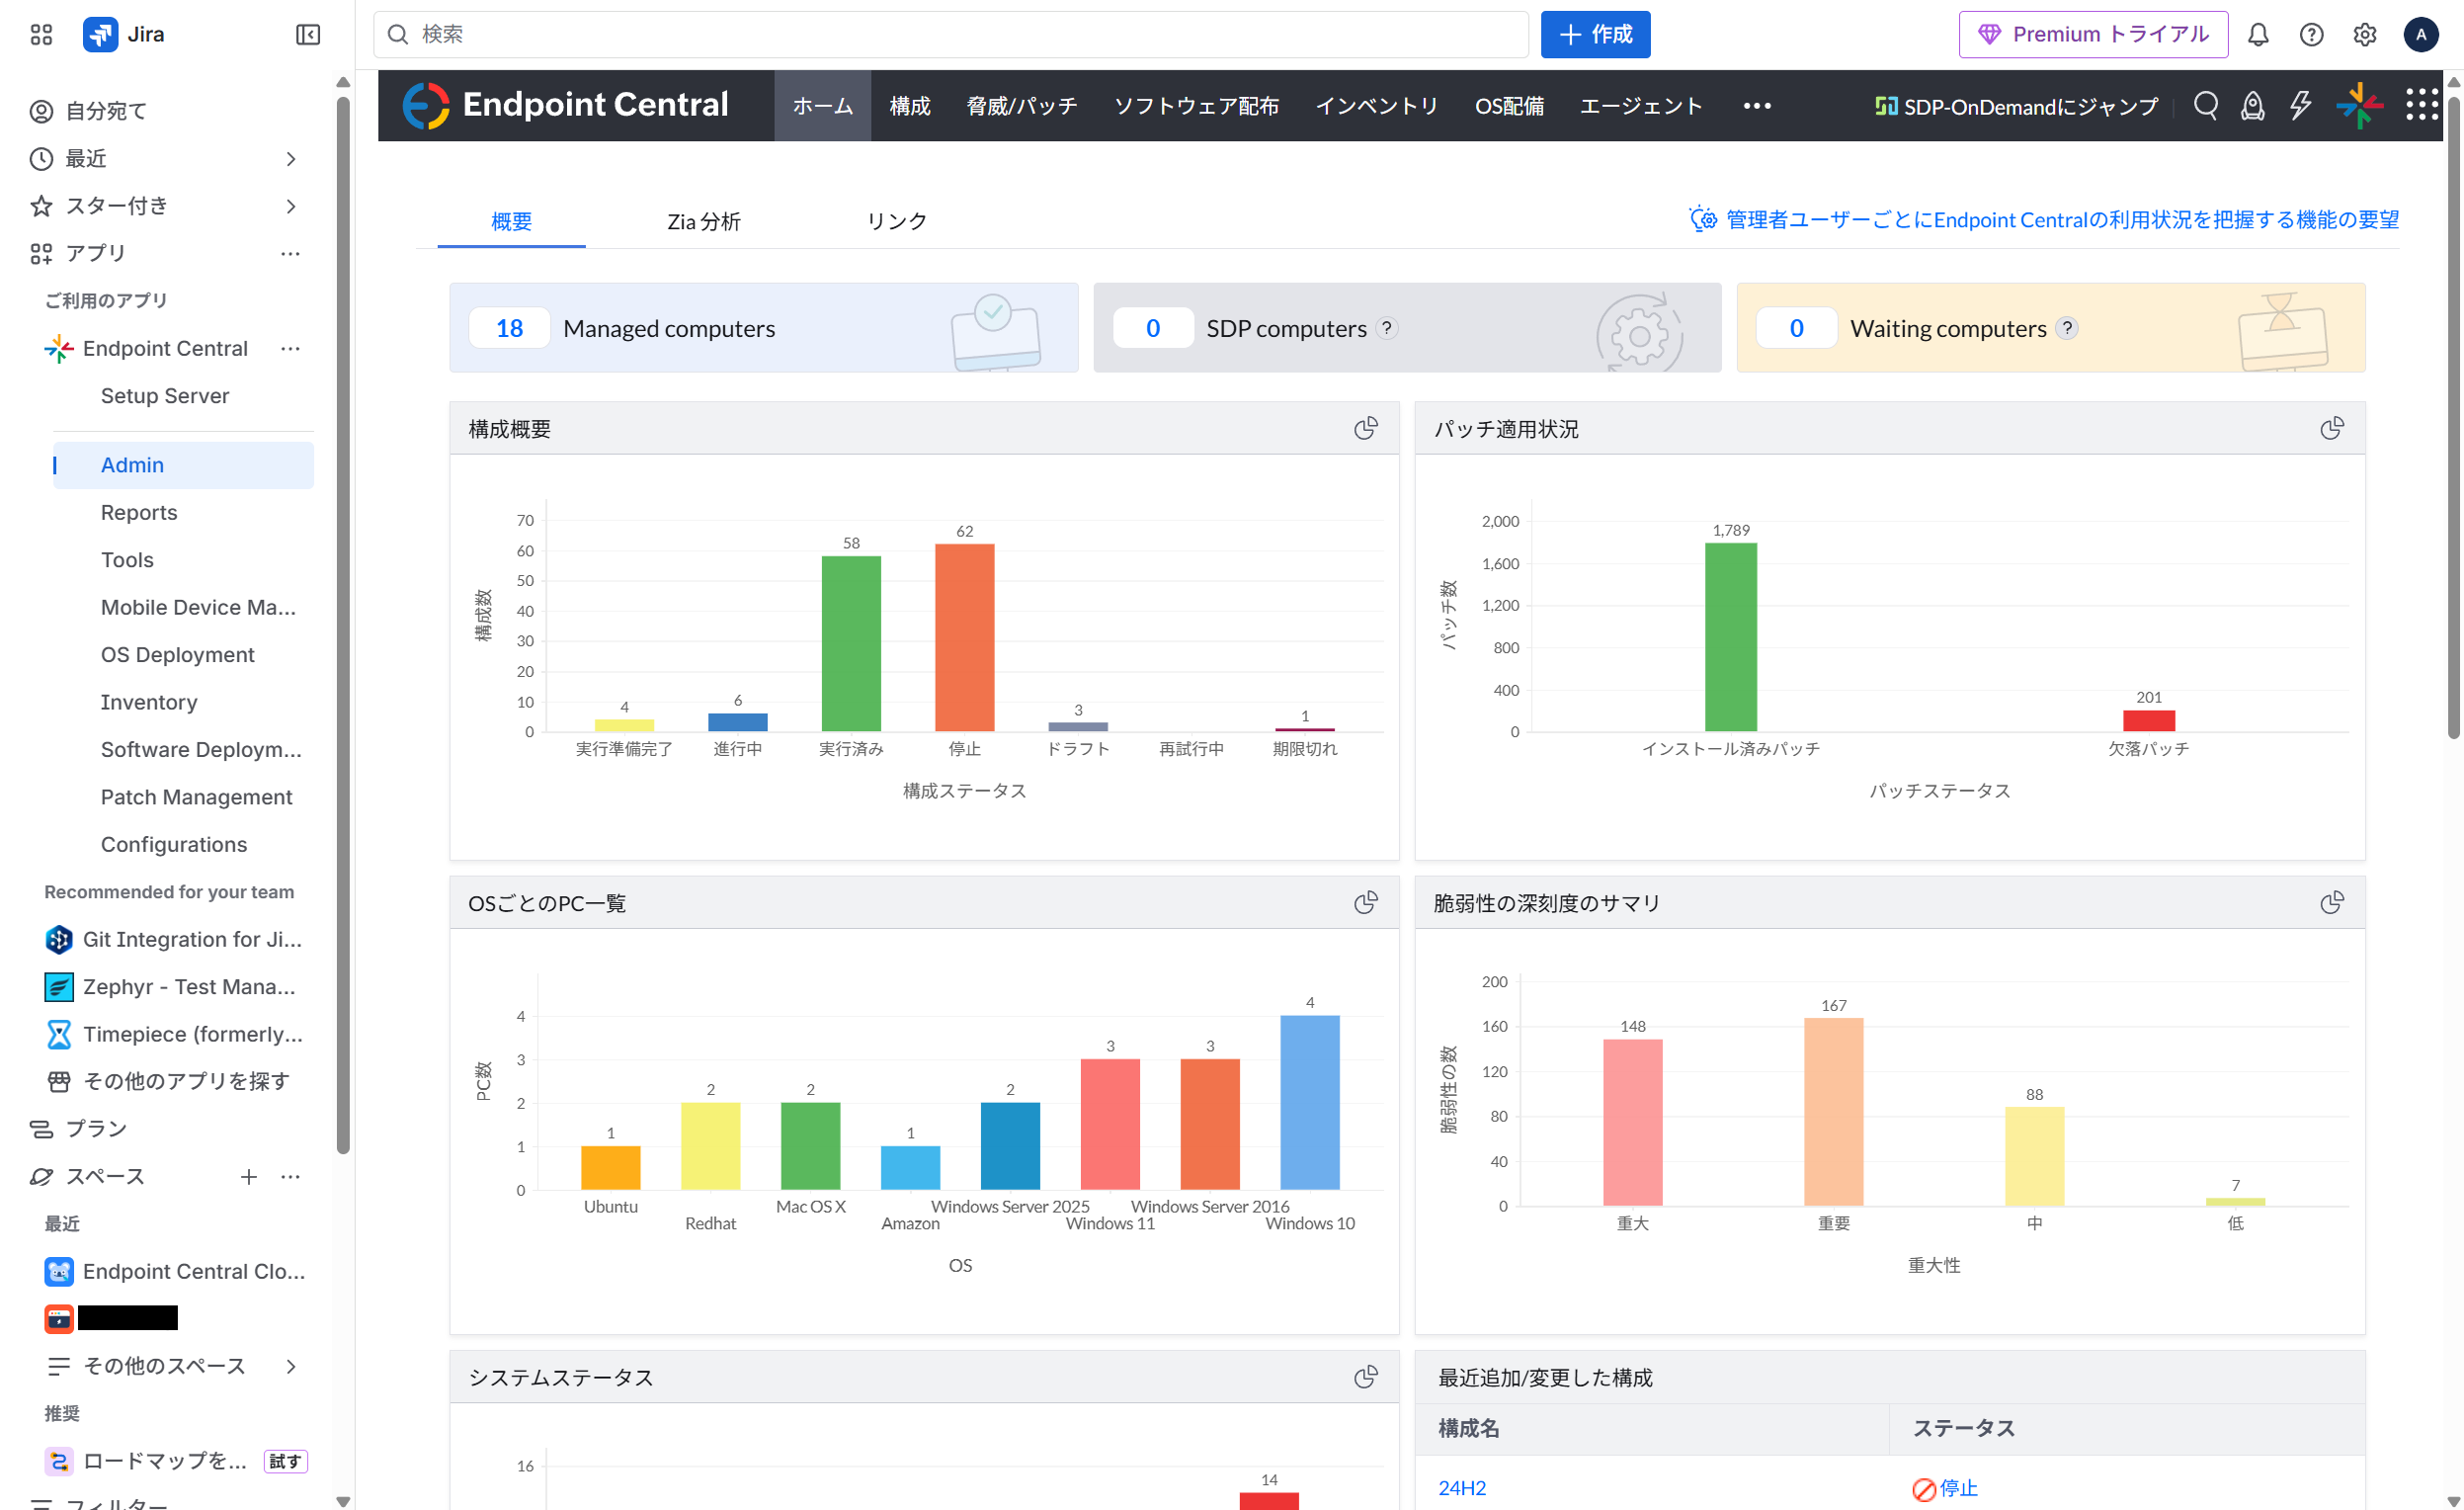
Task: Open the インベントリ menu
Action: tap(1376, 106)
